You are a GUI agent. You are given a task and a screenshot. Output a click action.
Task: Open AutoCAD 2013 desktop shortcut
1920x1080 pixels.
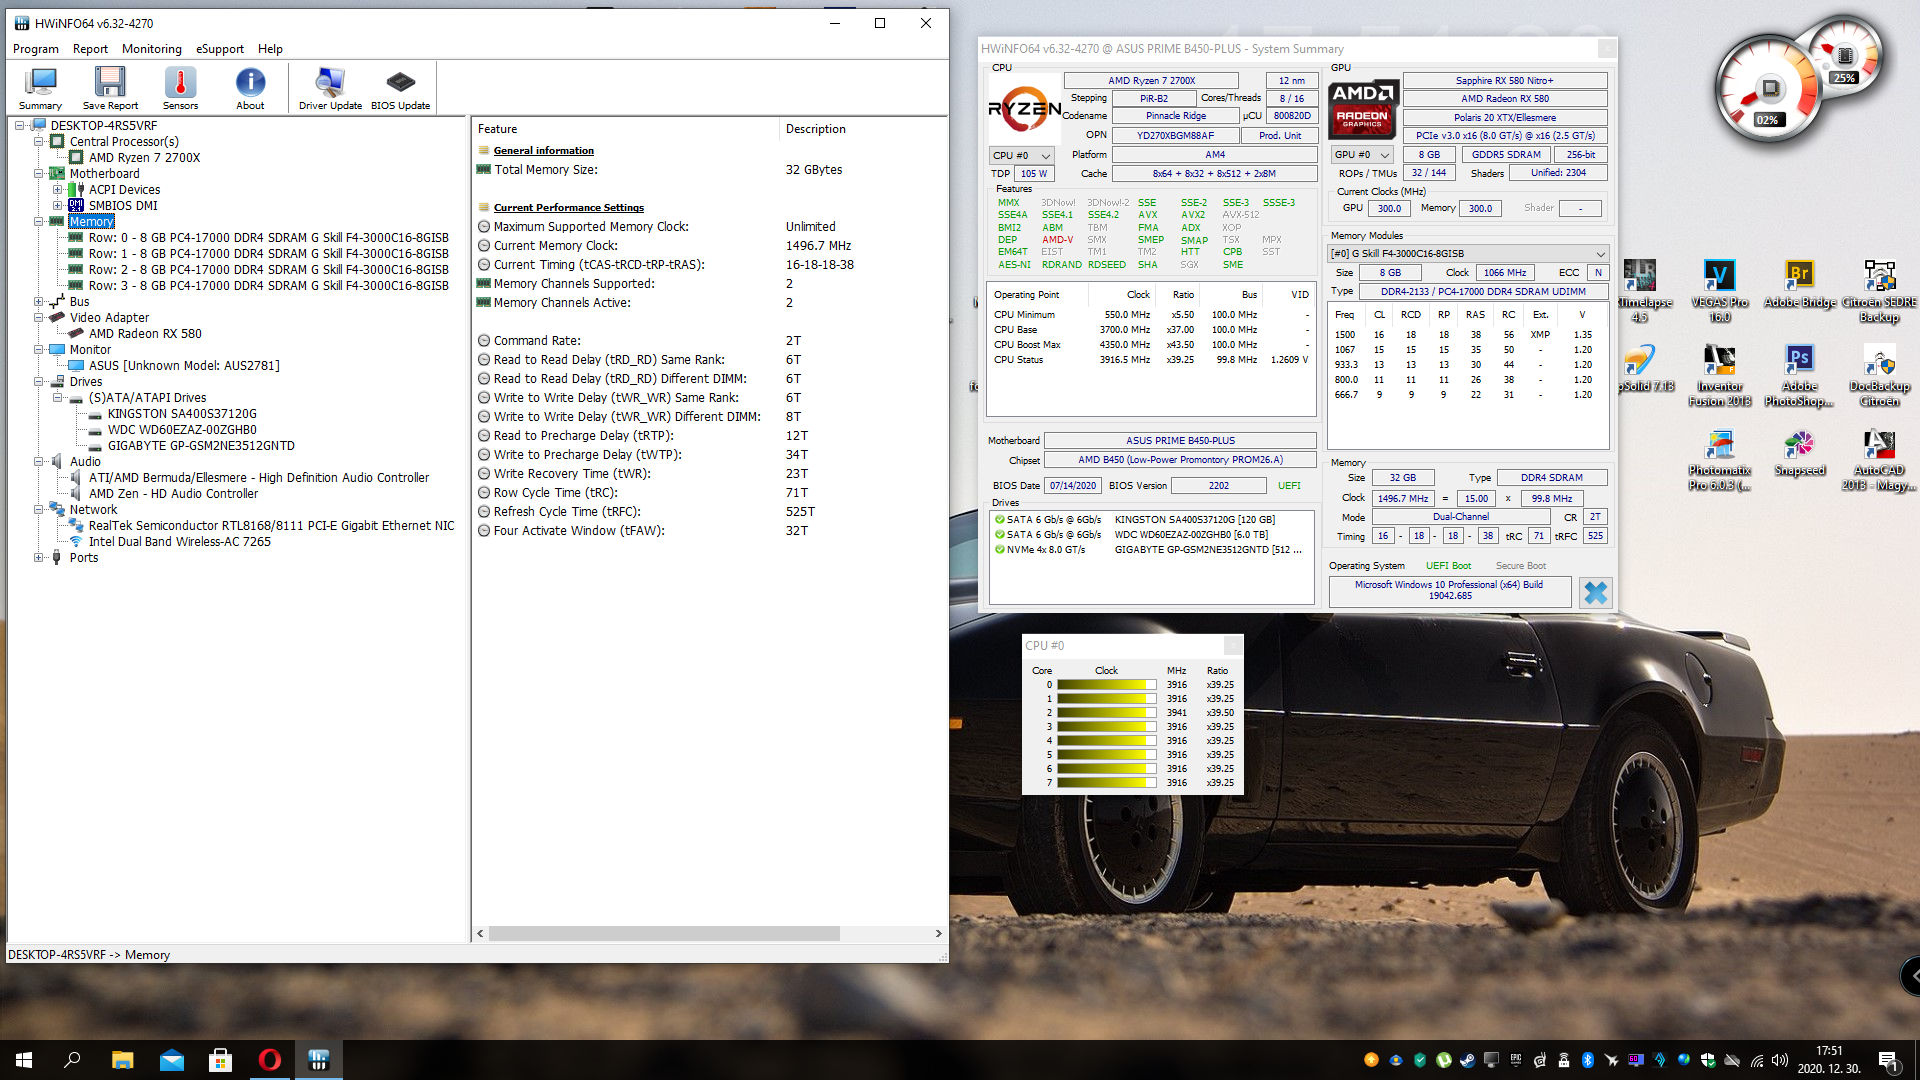(x=1879, y=460)
